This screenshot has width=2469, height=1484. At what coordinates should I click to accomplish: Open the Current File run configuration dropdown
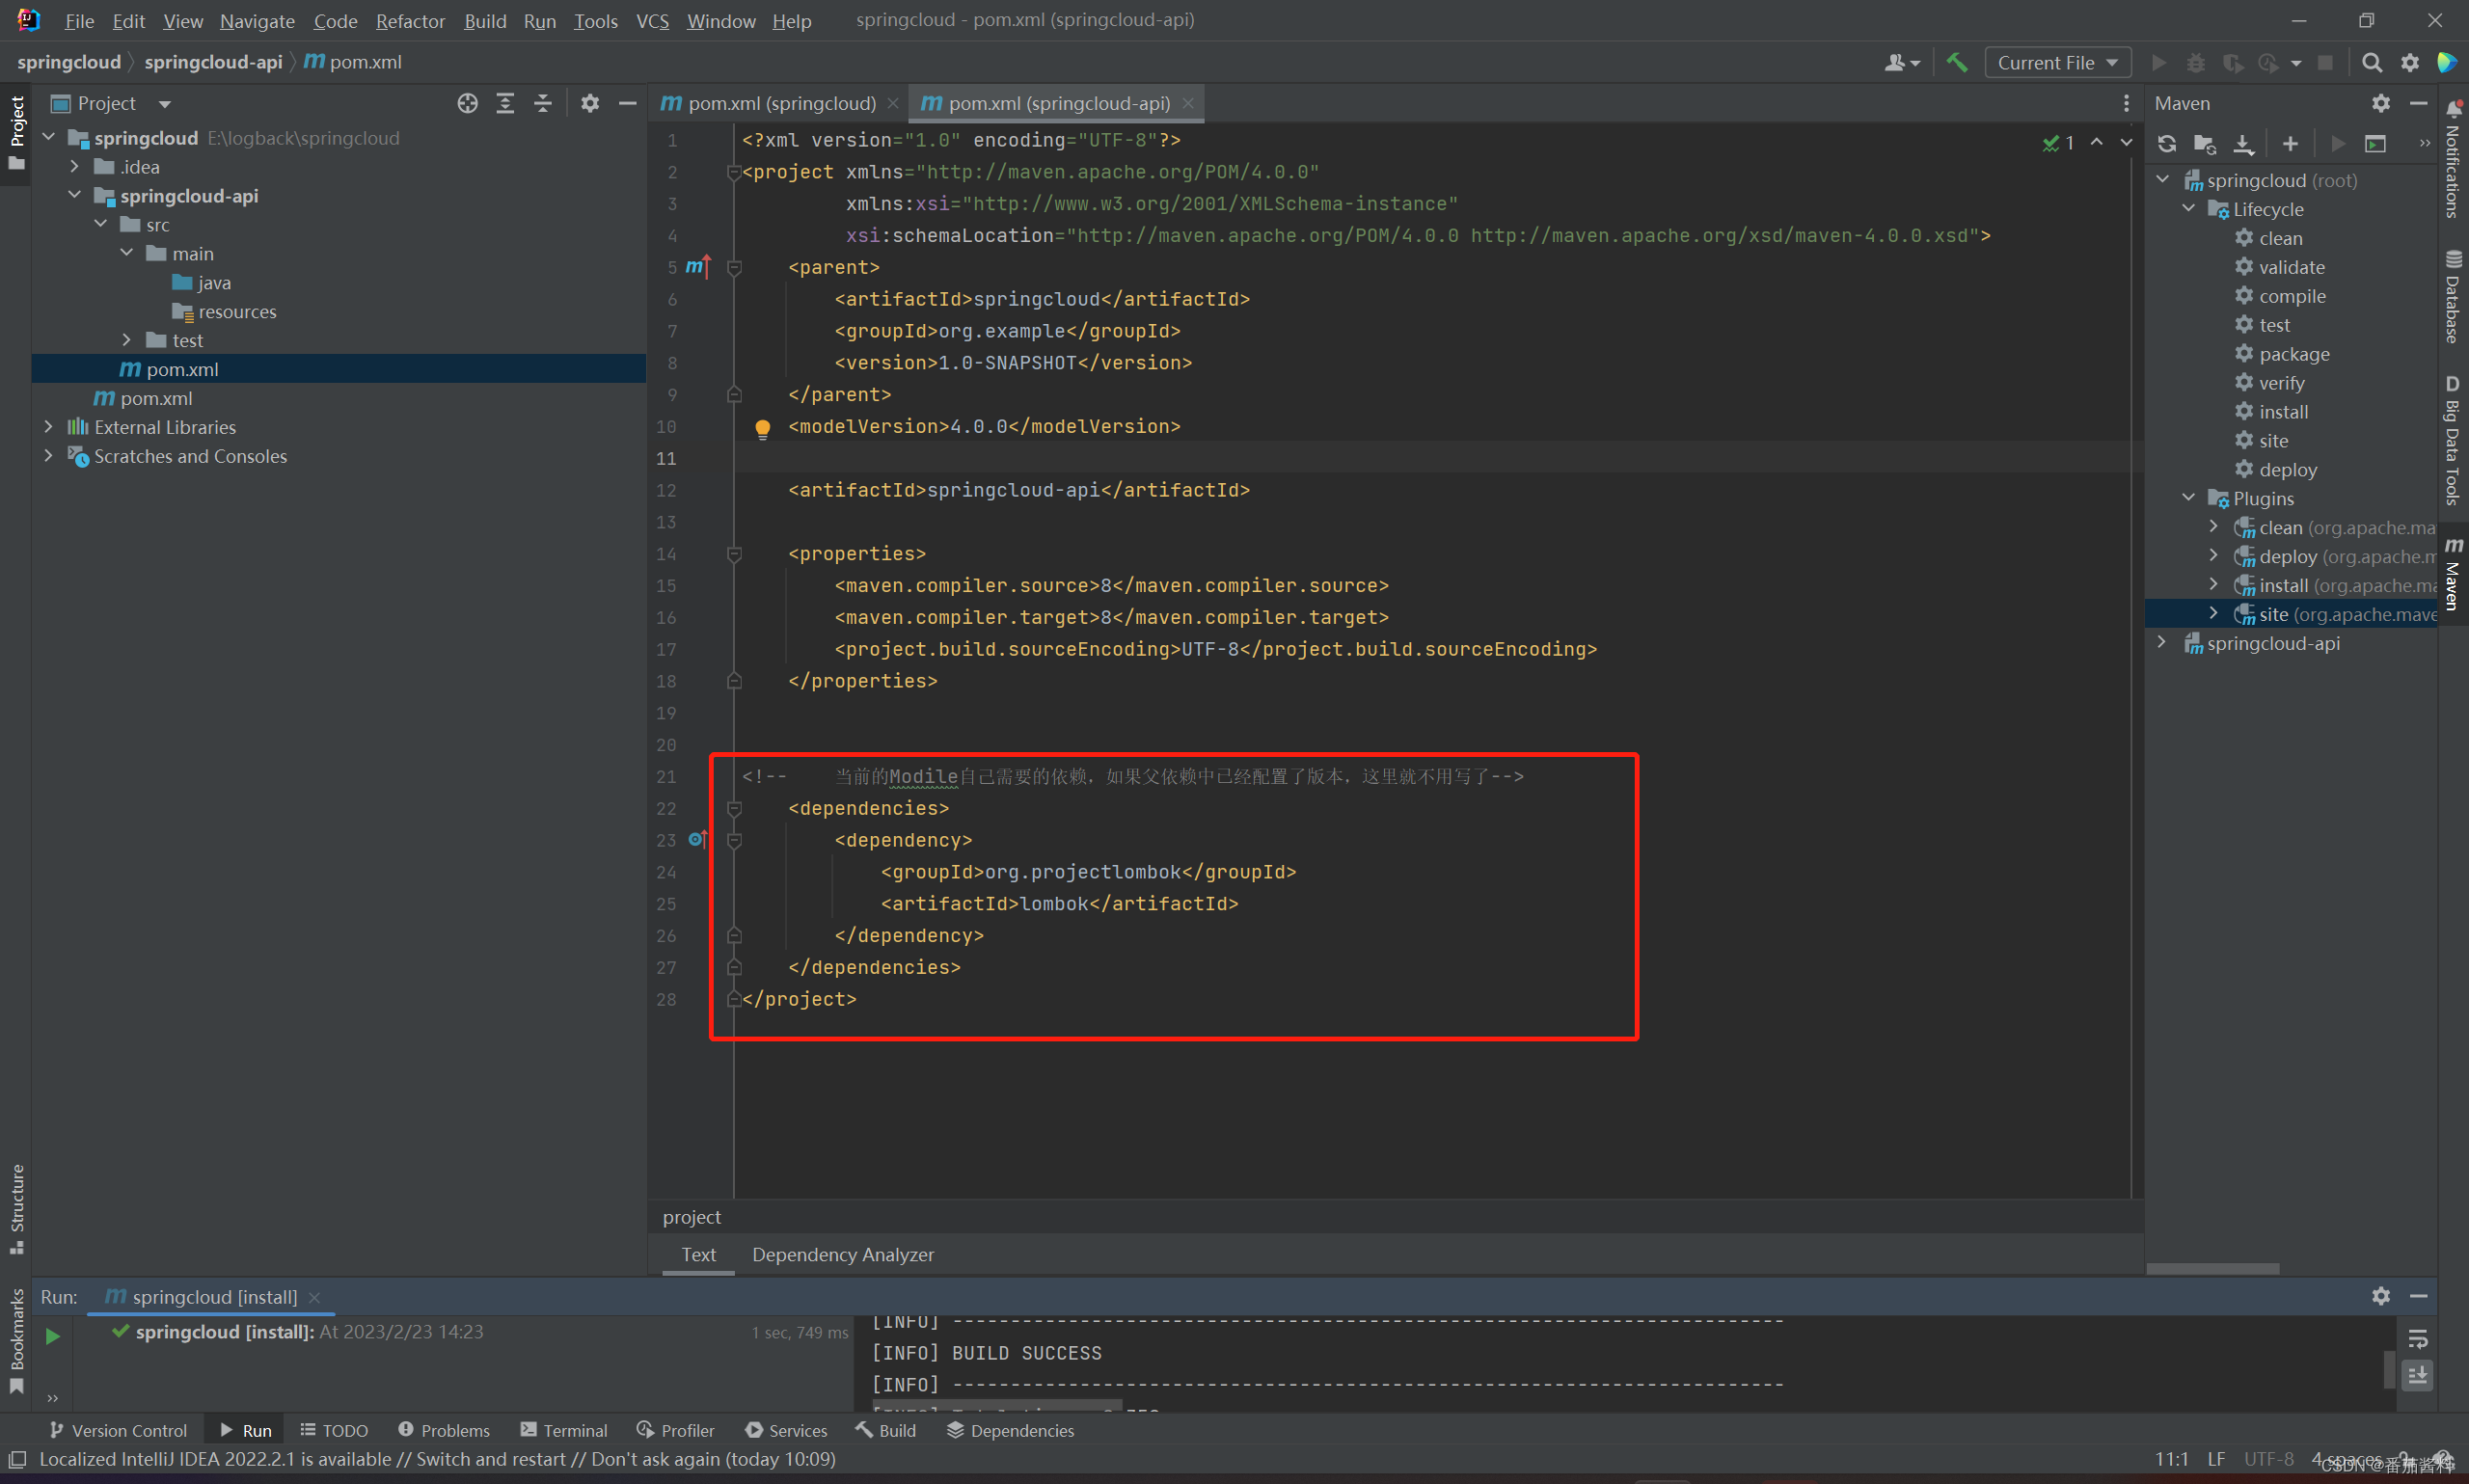[x=2057, y=62]
